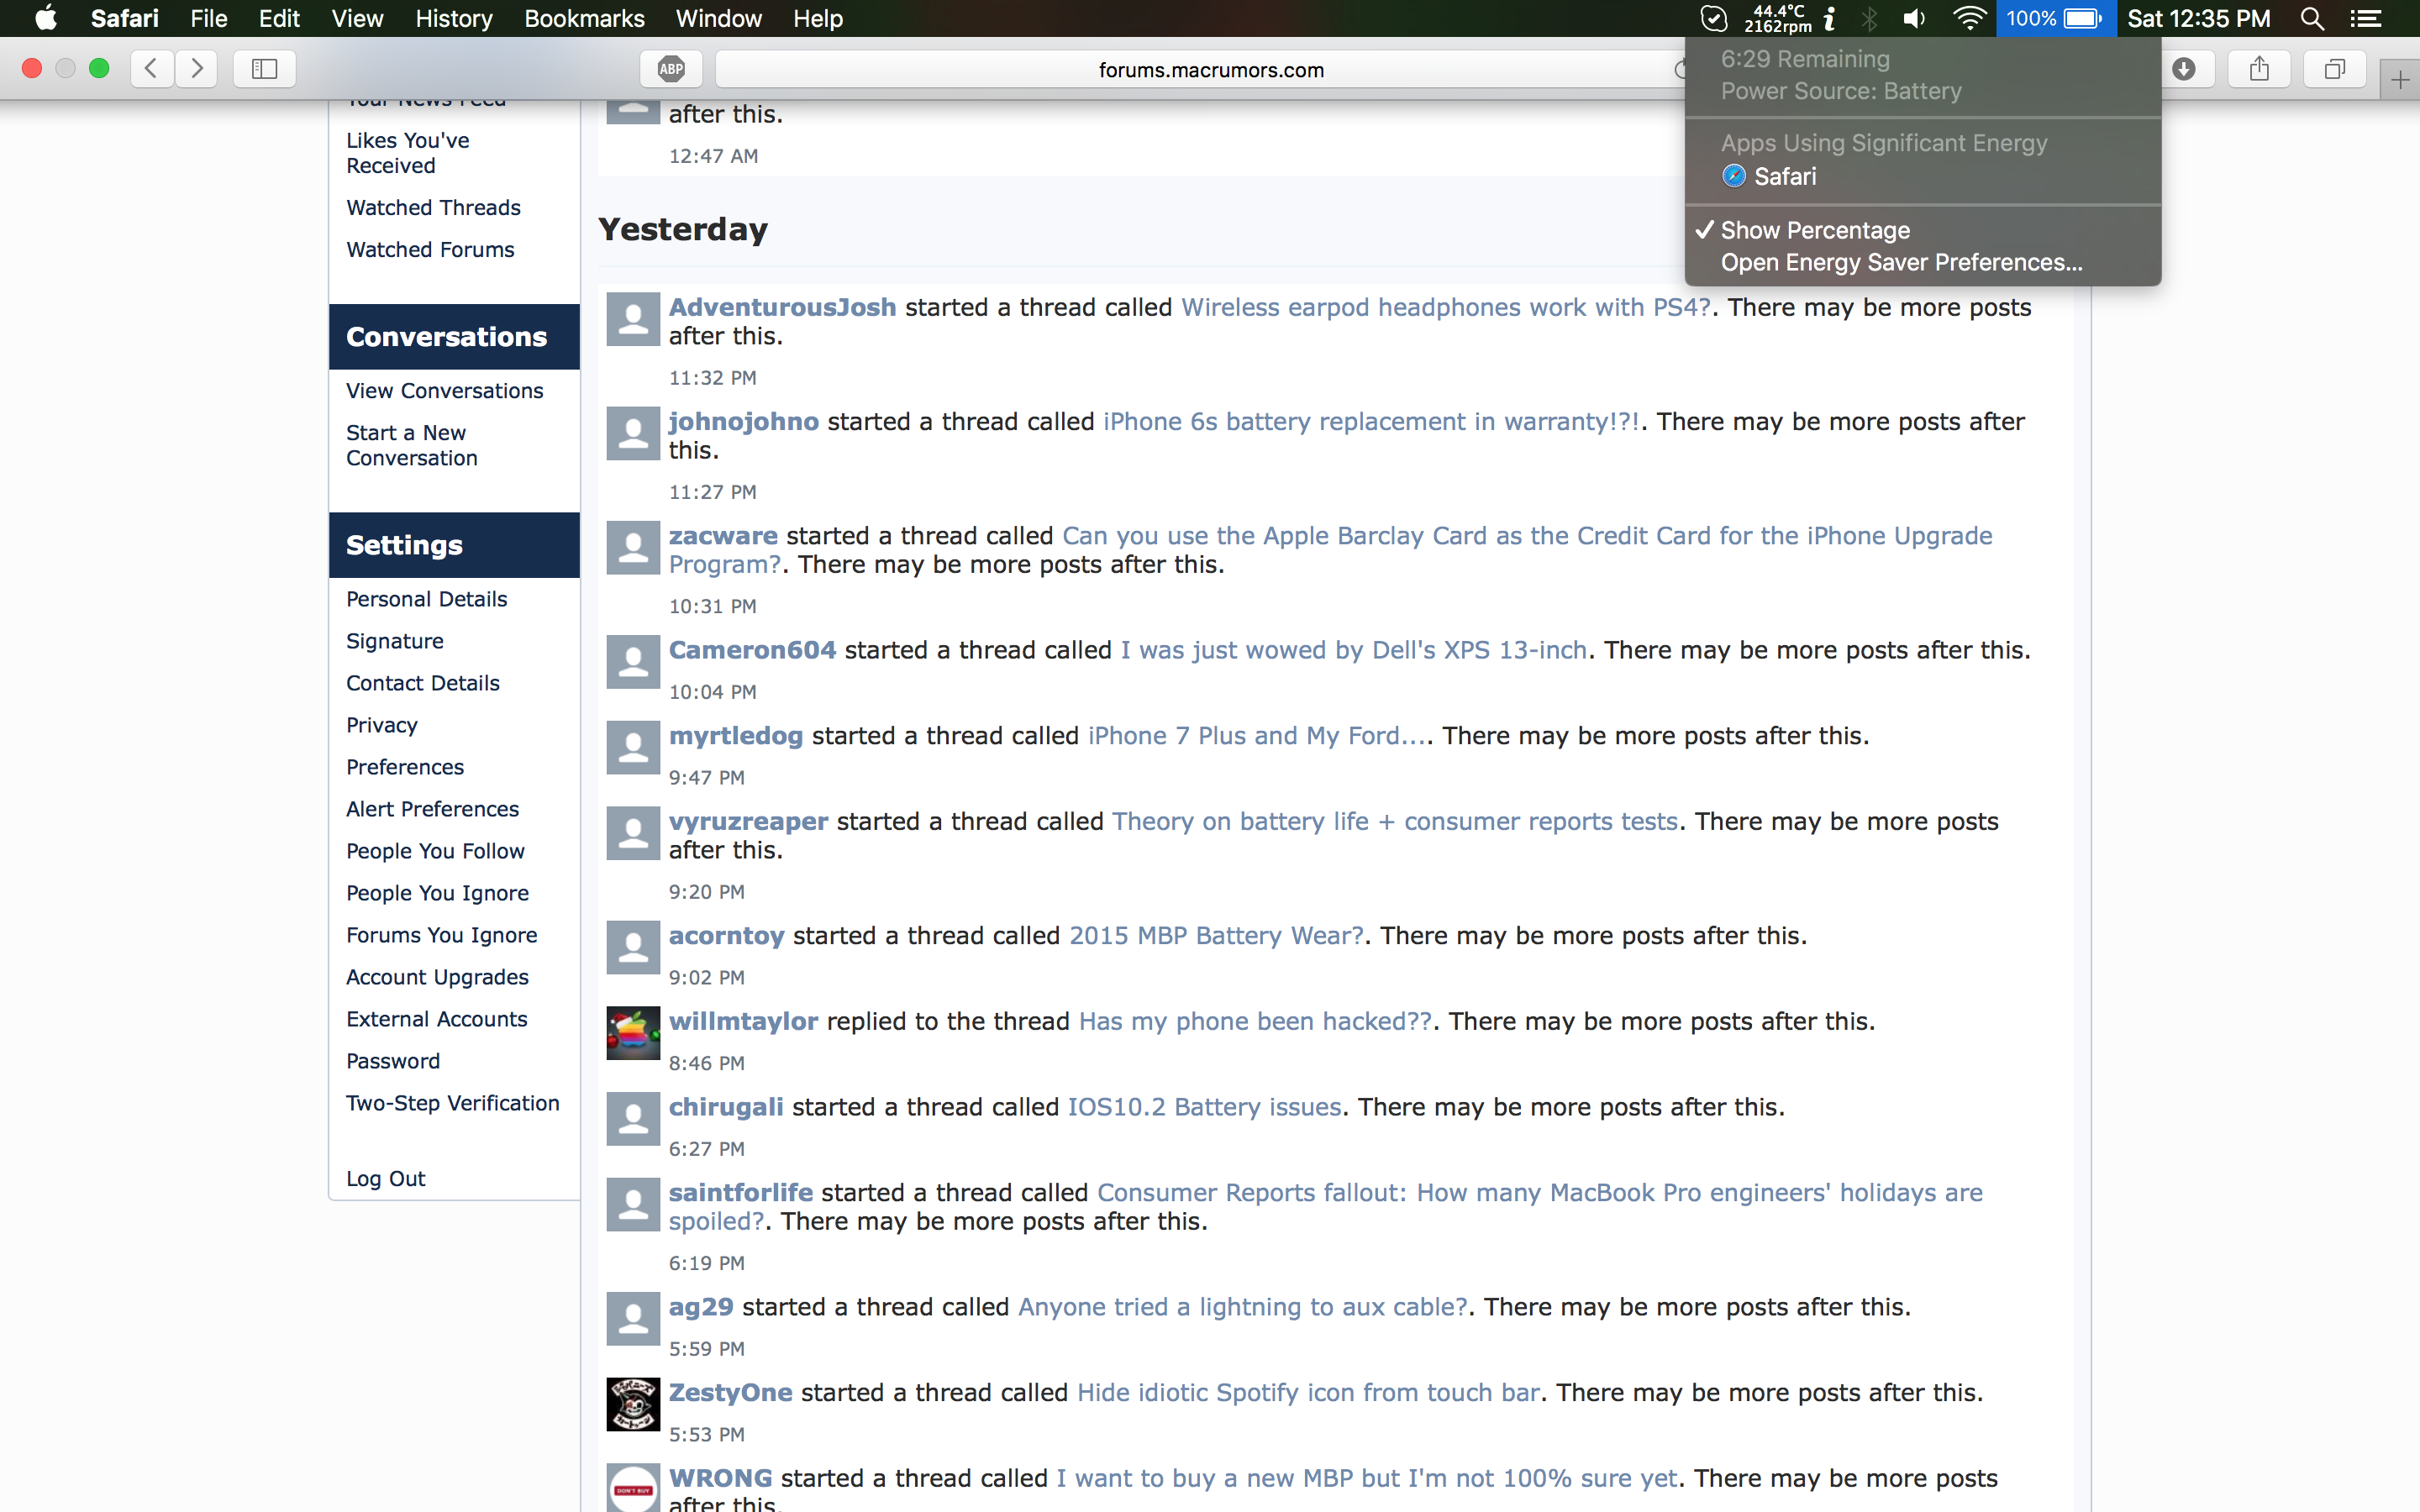This screenshot has width=2420, height=1512.
Task: Open Alert Preferences
Action: tap(432, 808)
